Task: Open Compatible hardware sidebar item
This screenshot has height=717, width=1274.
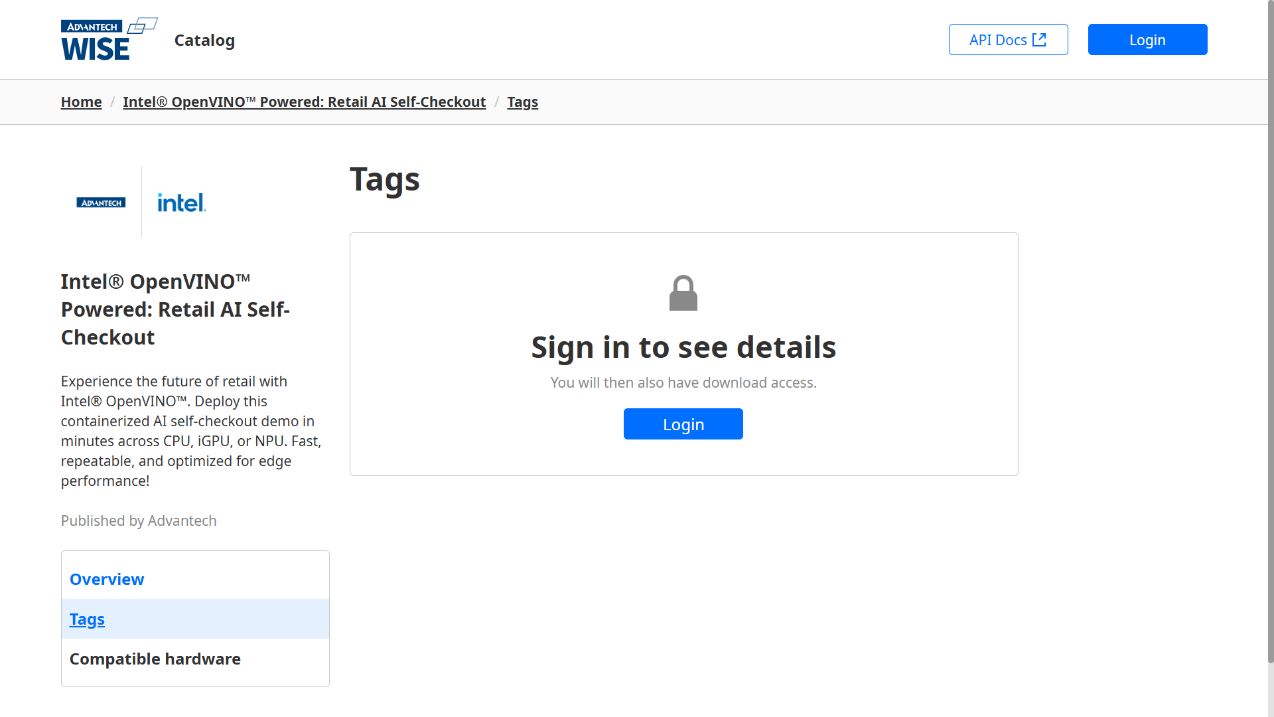Action: tap(195, 659)
